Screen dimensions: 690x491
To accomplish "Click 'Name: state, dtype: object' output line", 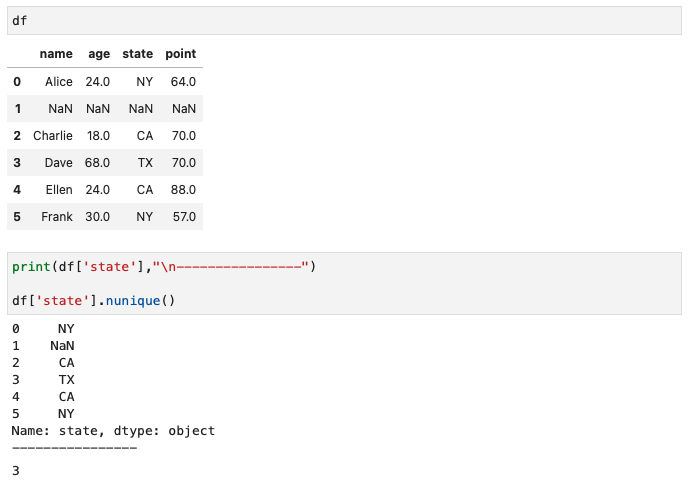I will 113,431.
